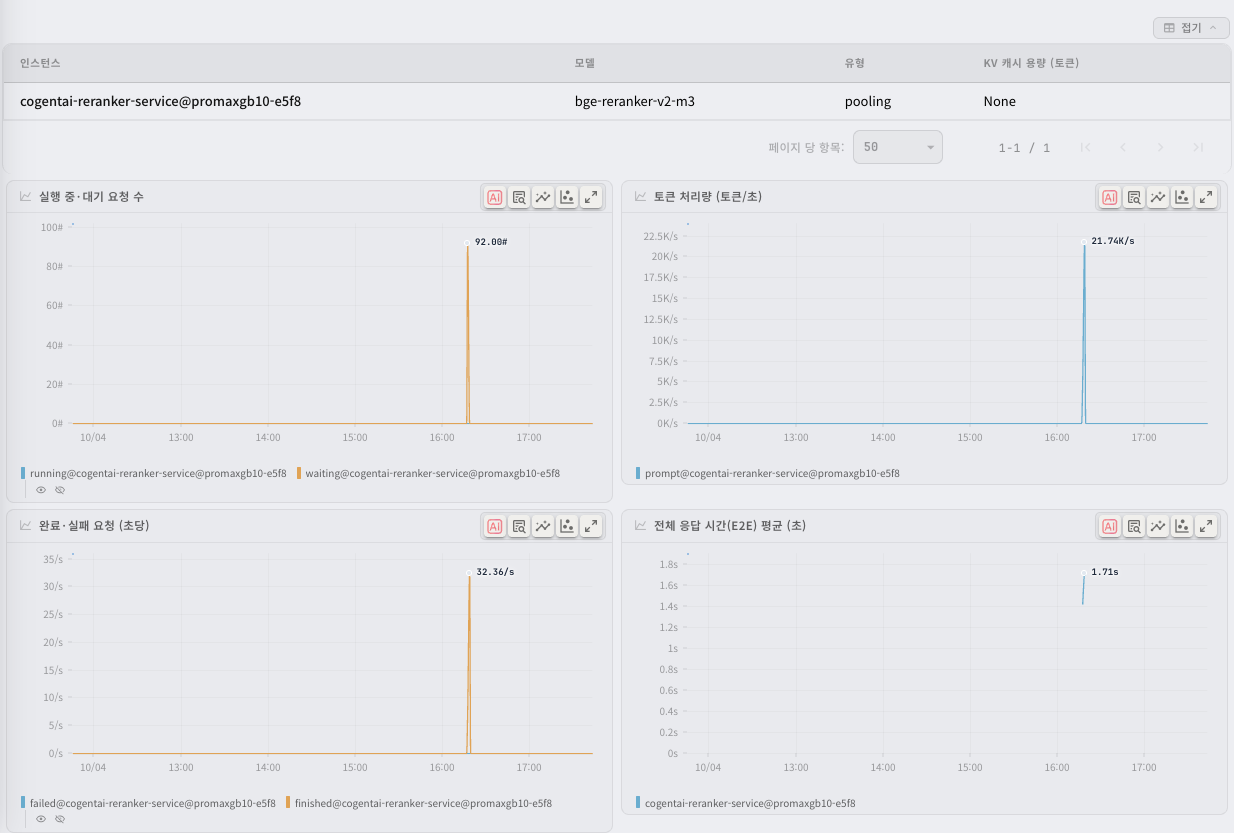Click the 92.00# peak data point
Screen dimensions: 1234x833
coord(468,243)
